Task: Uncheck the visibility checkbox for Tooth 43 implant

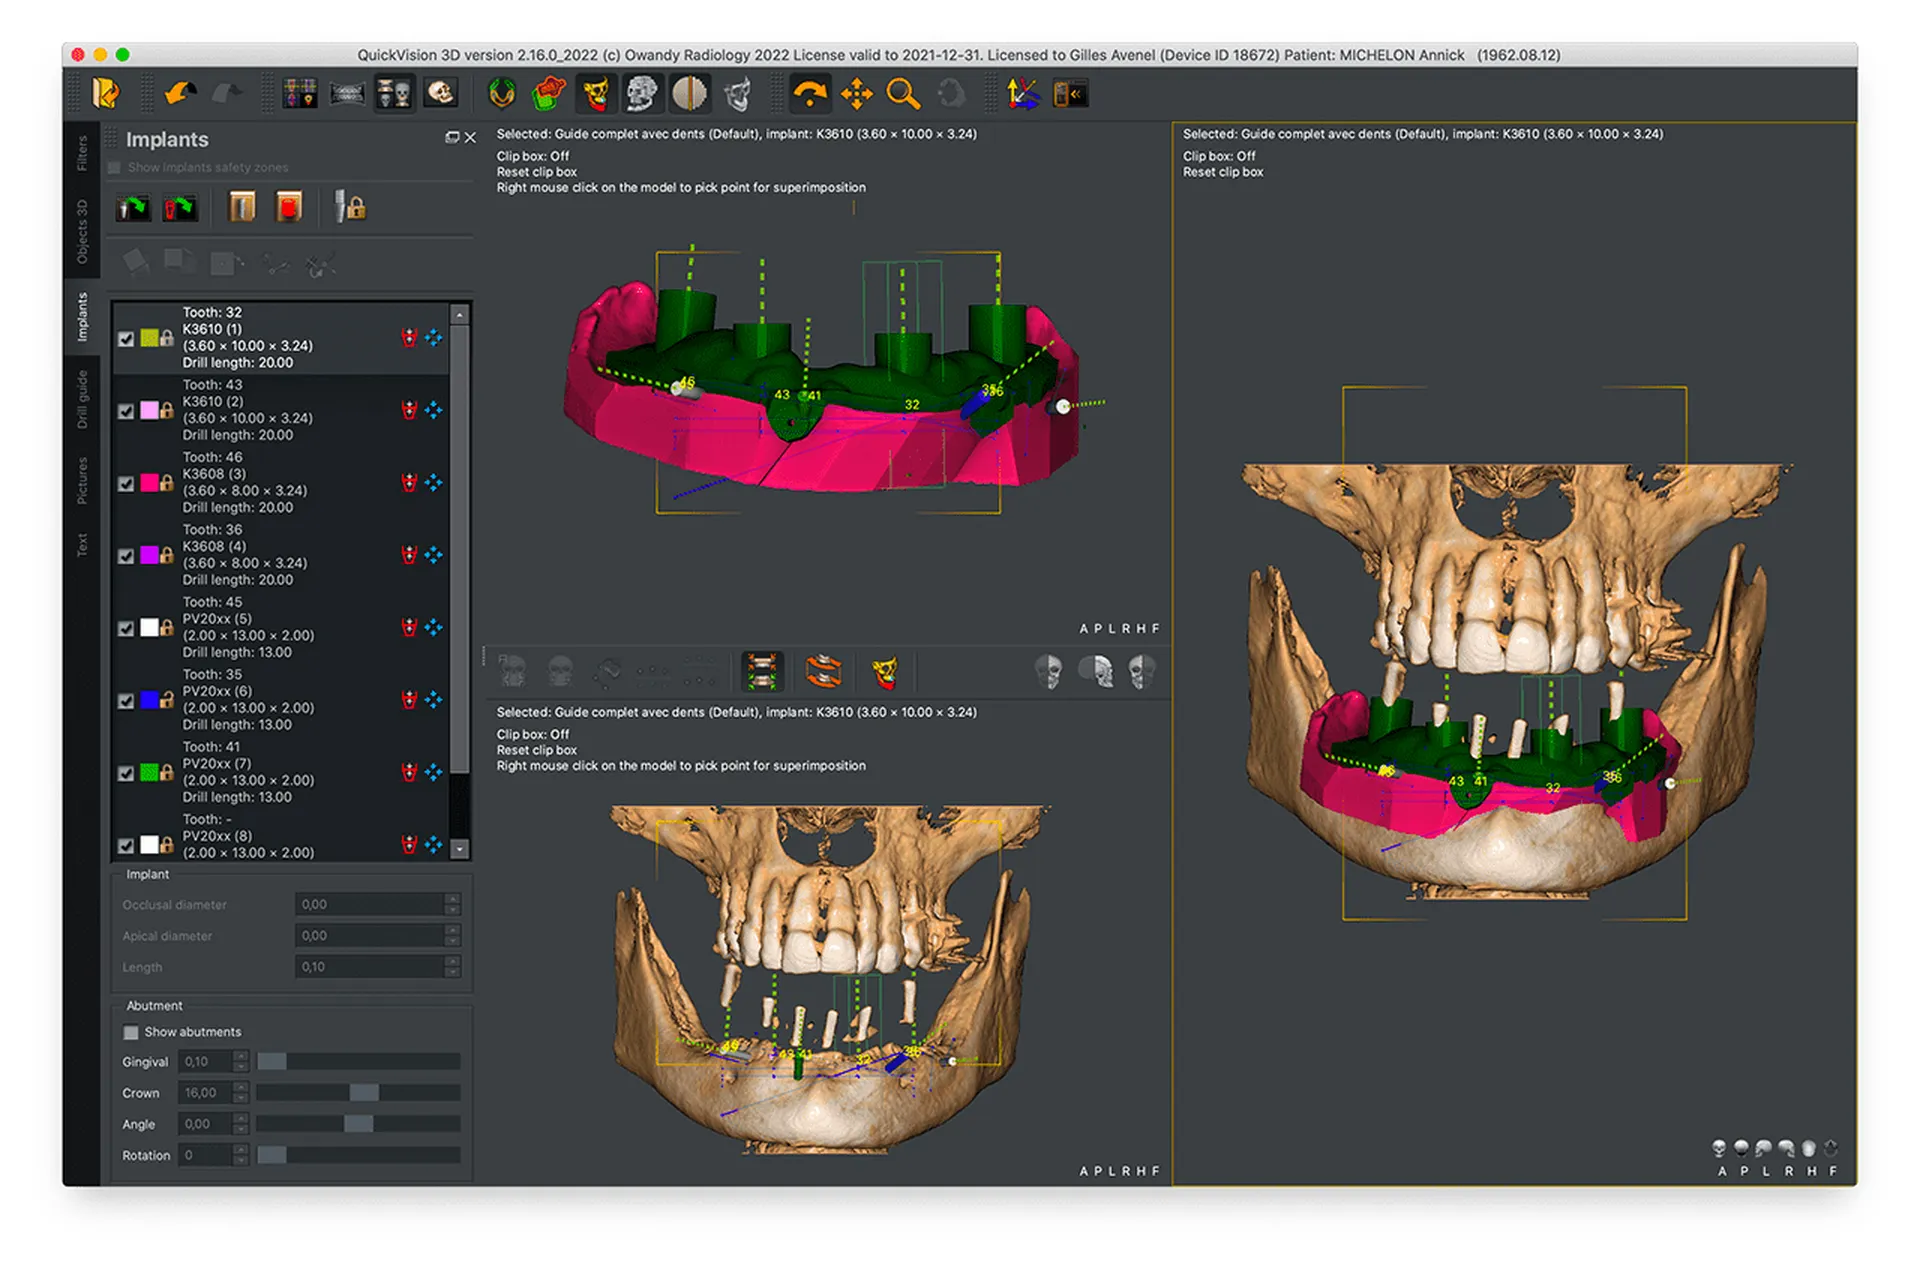Action: [x=126, y=411]
